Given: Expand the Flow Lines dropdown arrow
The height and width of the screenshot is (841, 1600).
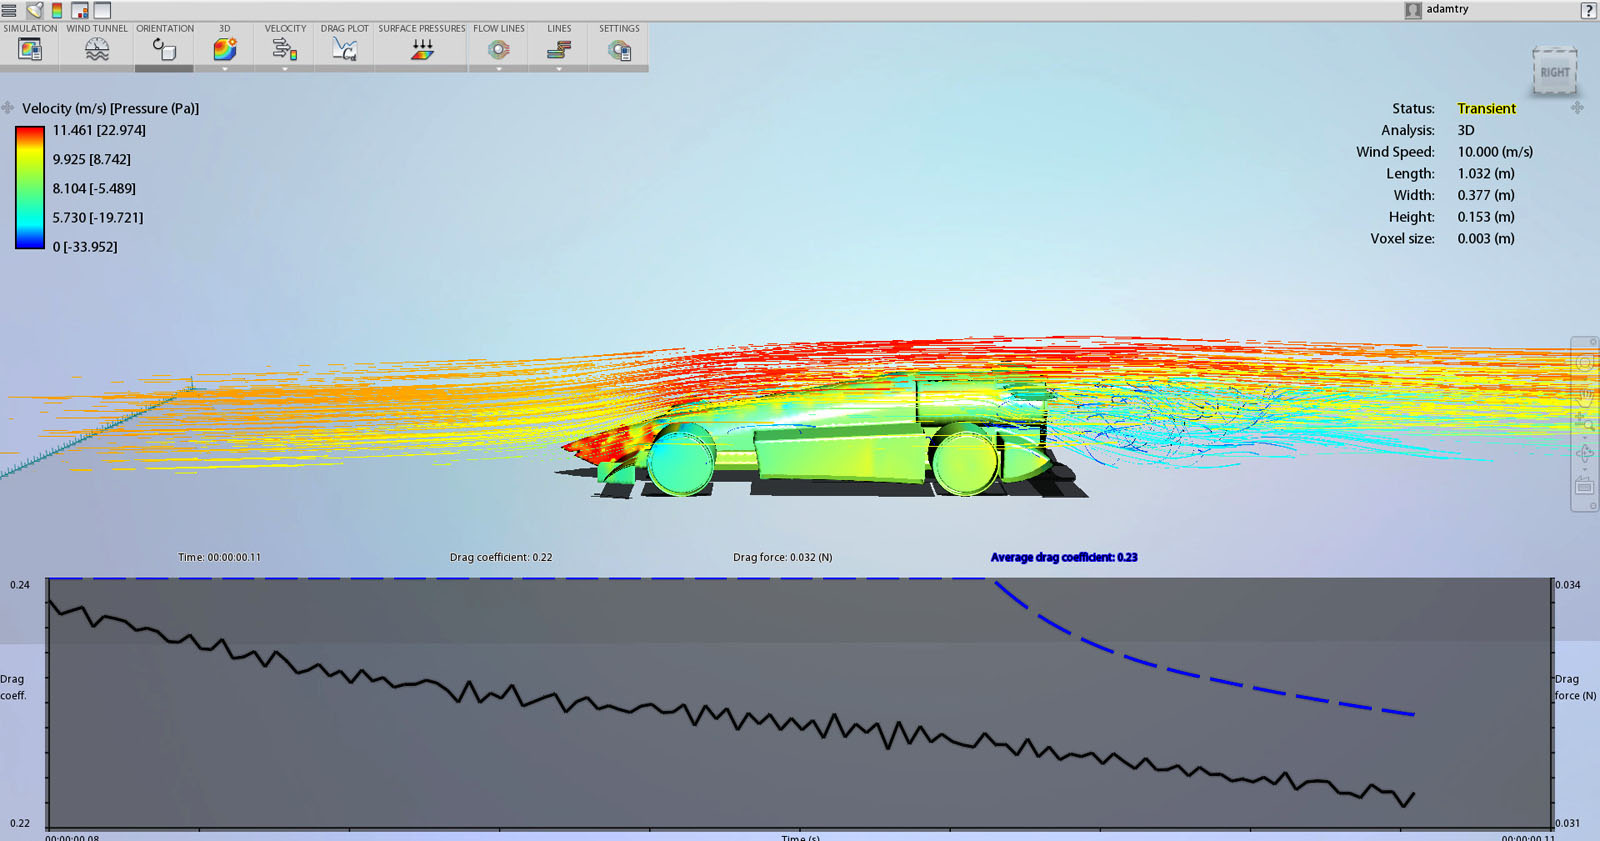Looking at the screenshot, I should 499,69.
